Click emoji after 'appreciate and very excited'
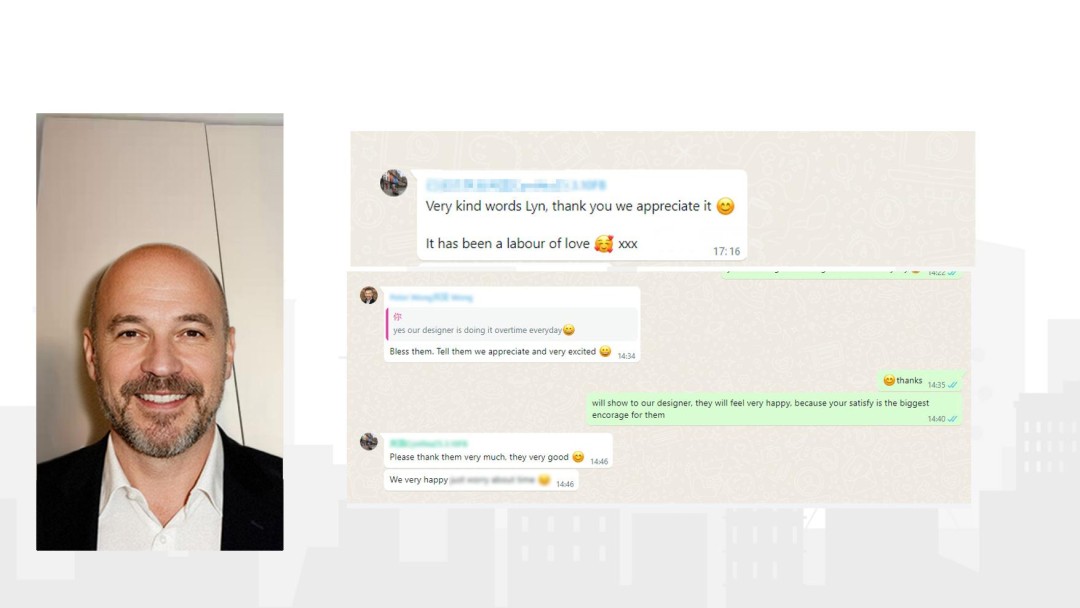The width and height of the screenshot is (1080, 608). click(x=605, y=351)
